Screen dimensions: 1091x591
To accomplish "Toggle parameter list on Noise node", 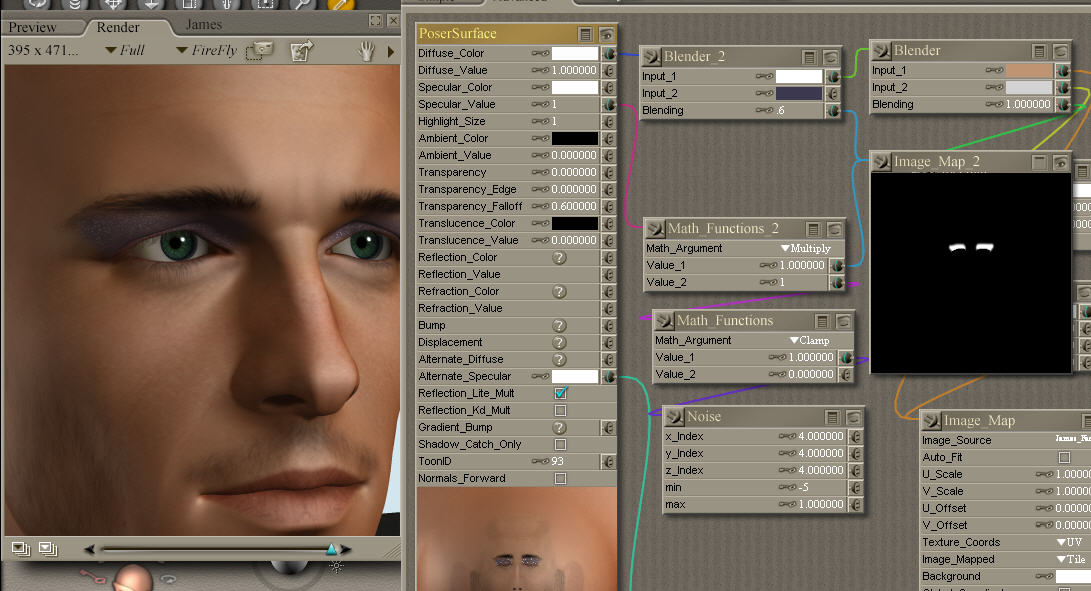I will coord(833,417).
